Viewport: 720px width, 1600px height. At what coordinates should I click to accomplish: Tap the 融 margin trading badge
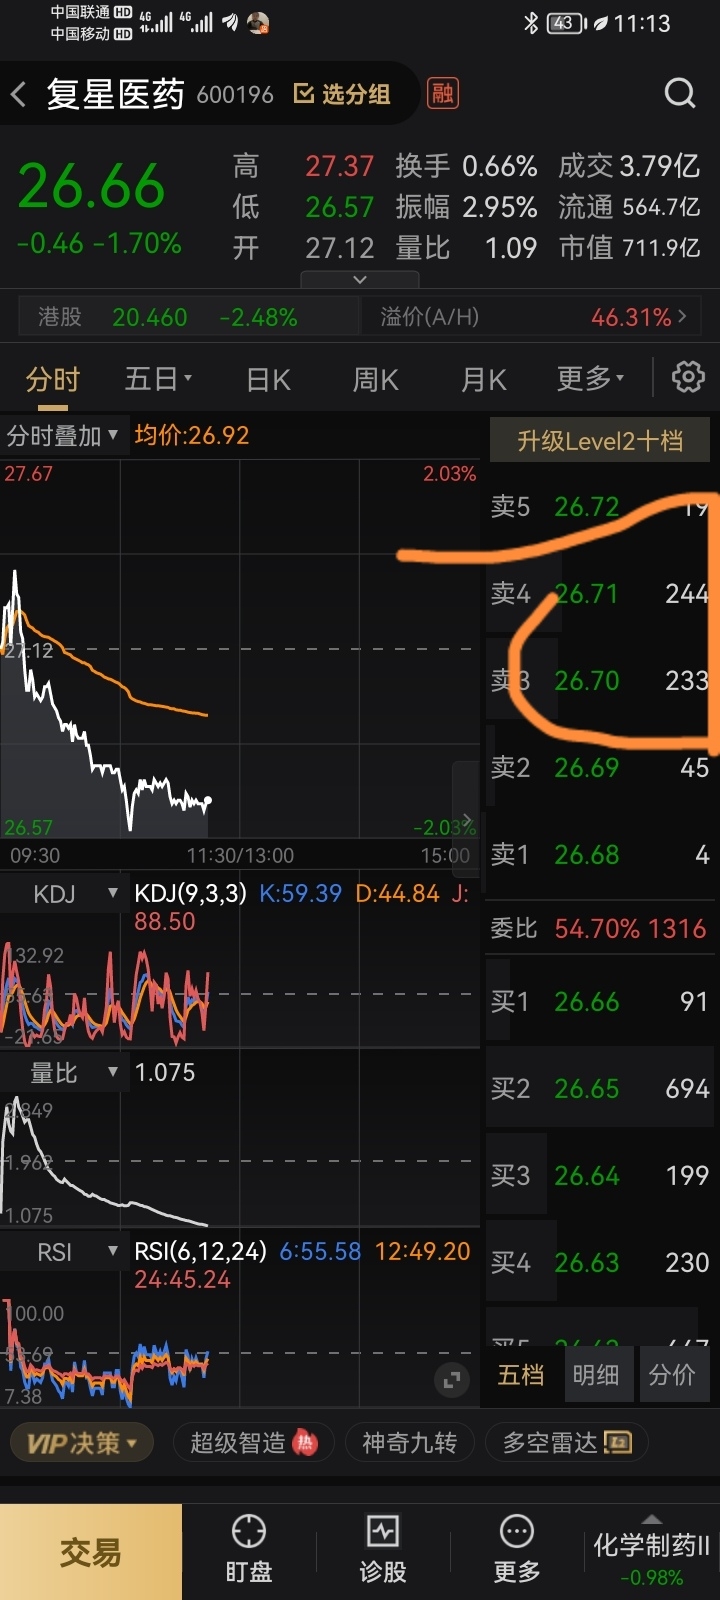(442, 94)
